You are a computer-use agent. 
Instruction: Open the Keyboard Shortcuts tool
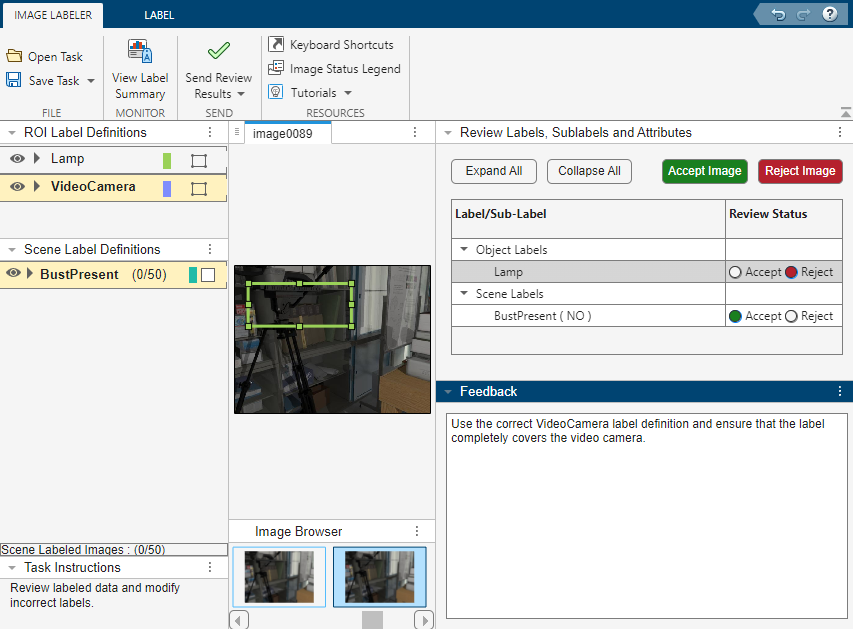point(334,44)
